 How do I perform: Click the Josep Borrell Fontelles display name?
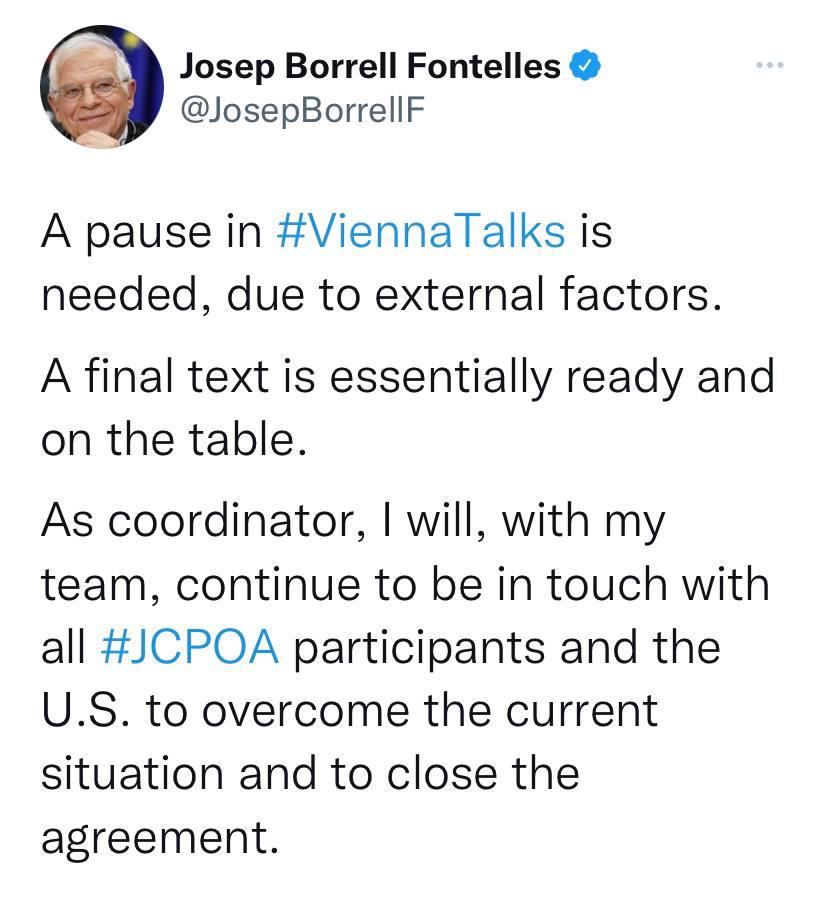pyautogui.click(x=370, y=67)
